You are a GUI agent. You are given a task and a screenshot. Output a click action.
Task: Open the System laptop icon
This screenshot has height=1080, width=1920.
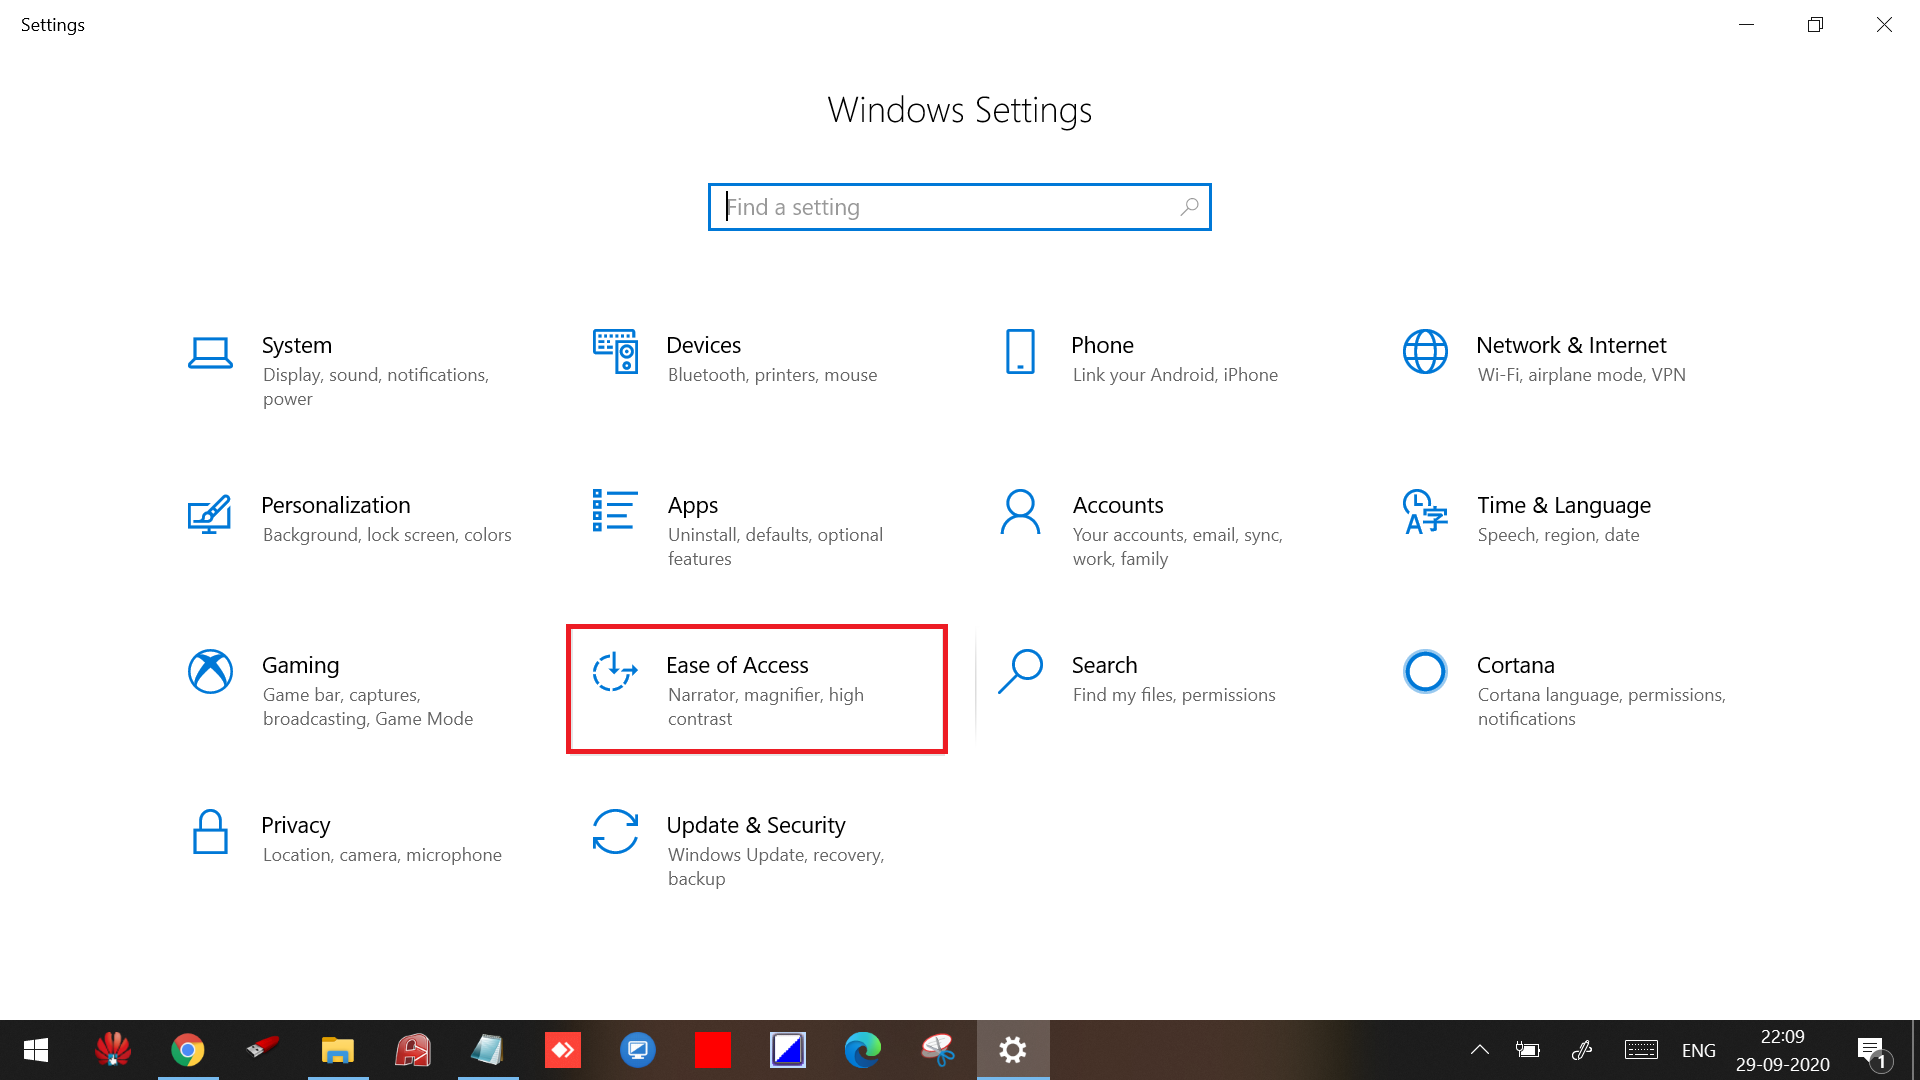click(x=210, y=353)
